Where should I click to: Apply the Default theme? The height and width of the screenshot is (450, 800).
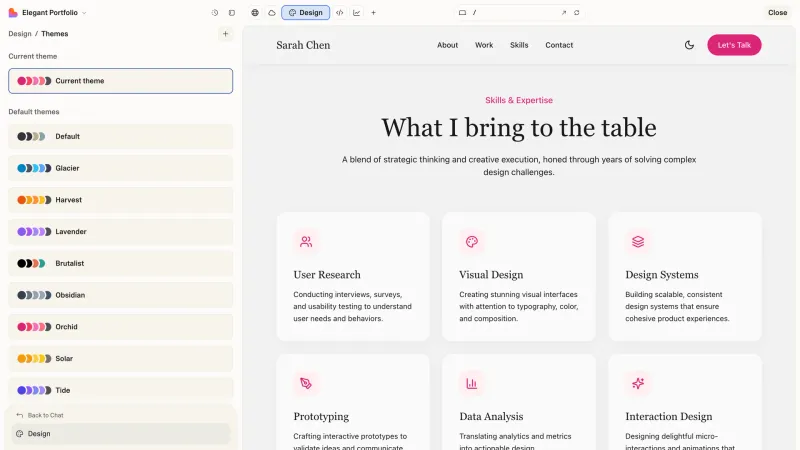(120, 136)
